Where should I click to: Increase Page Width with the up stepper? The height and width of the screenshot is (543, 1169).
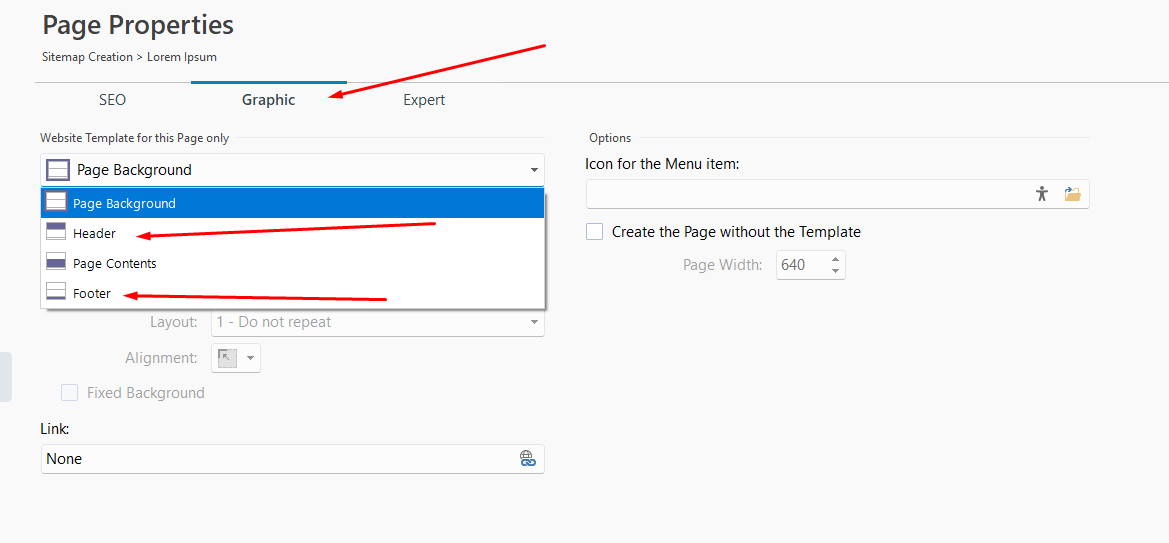836,259
